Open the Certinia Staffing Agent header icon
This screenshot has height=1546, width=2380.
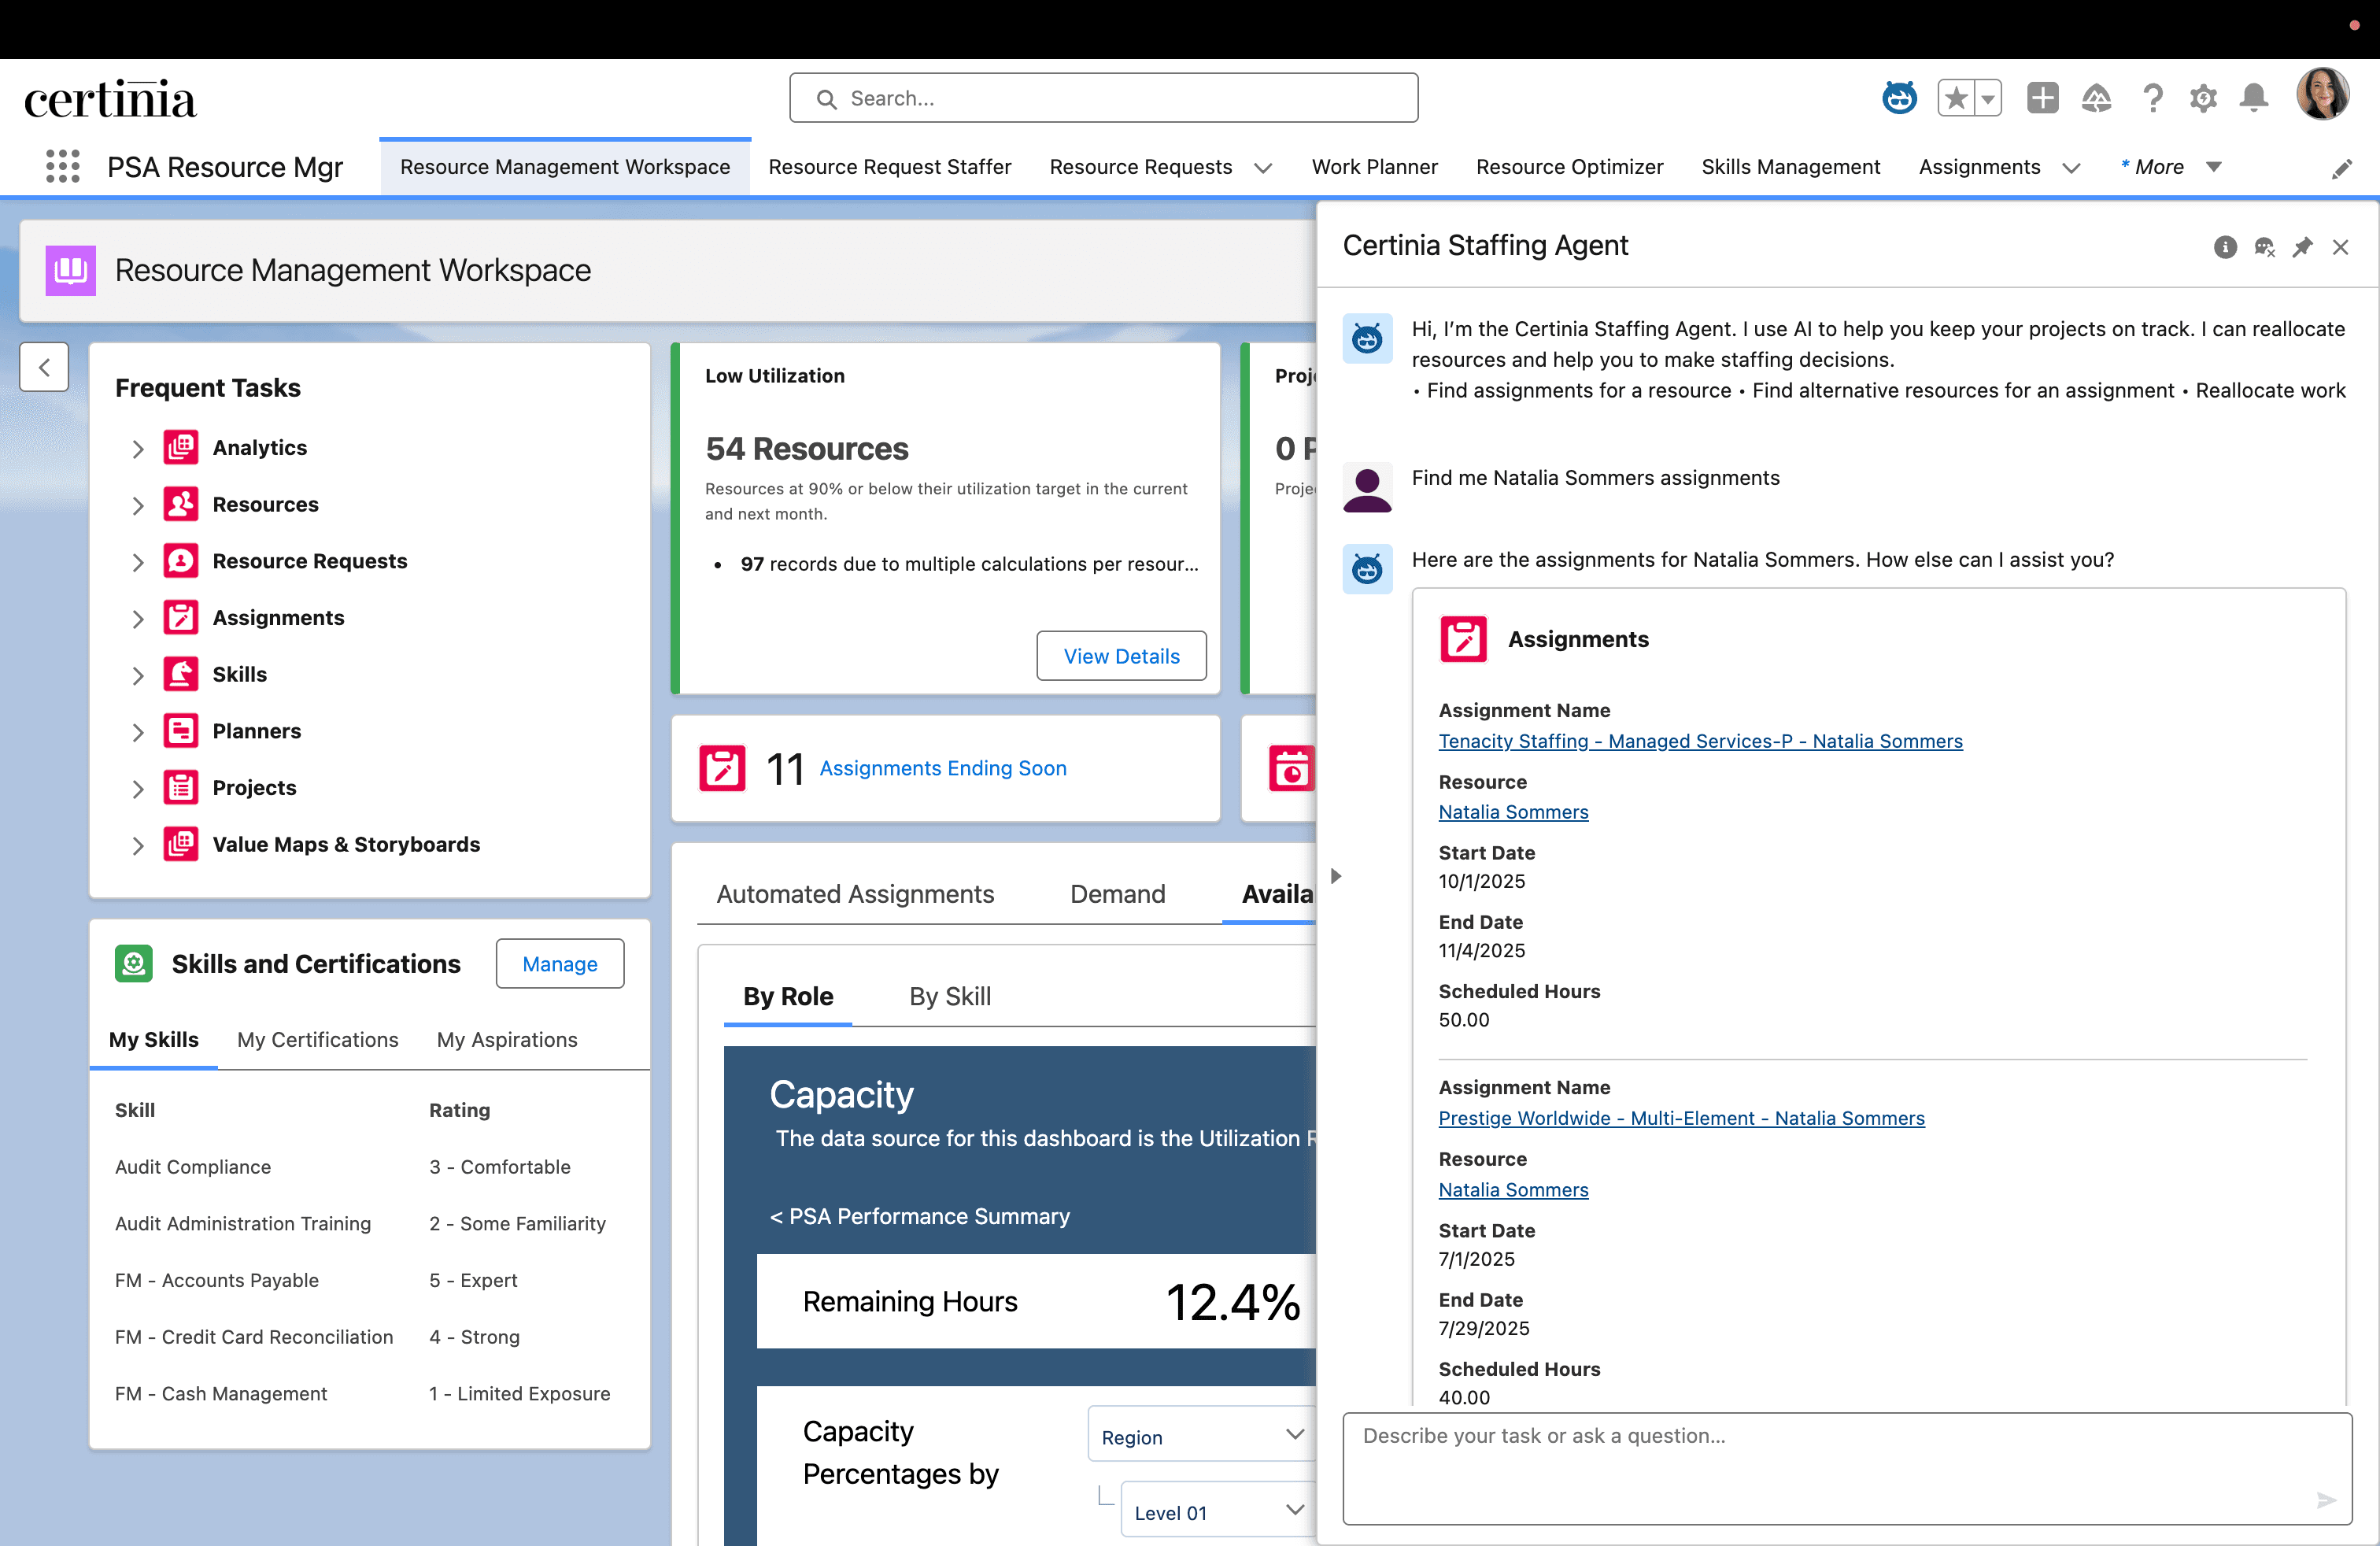(1899, 98)
